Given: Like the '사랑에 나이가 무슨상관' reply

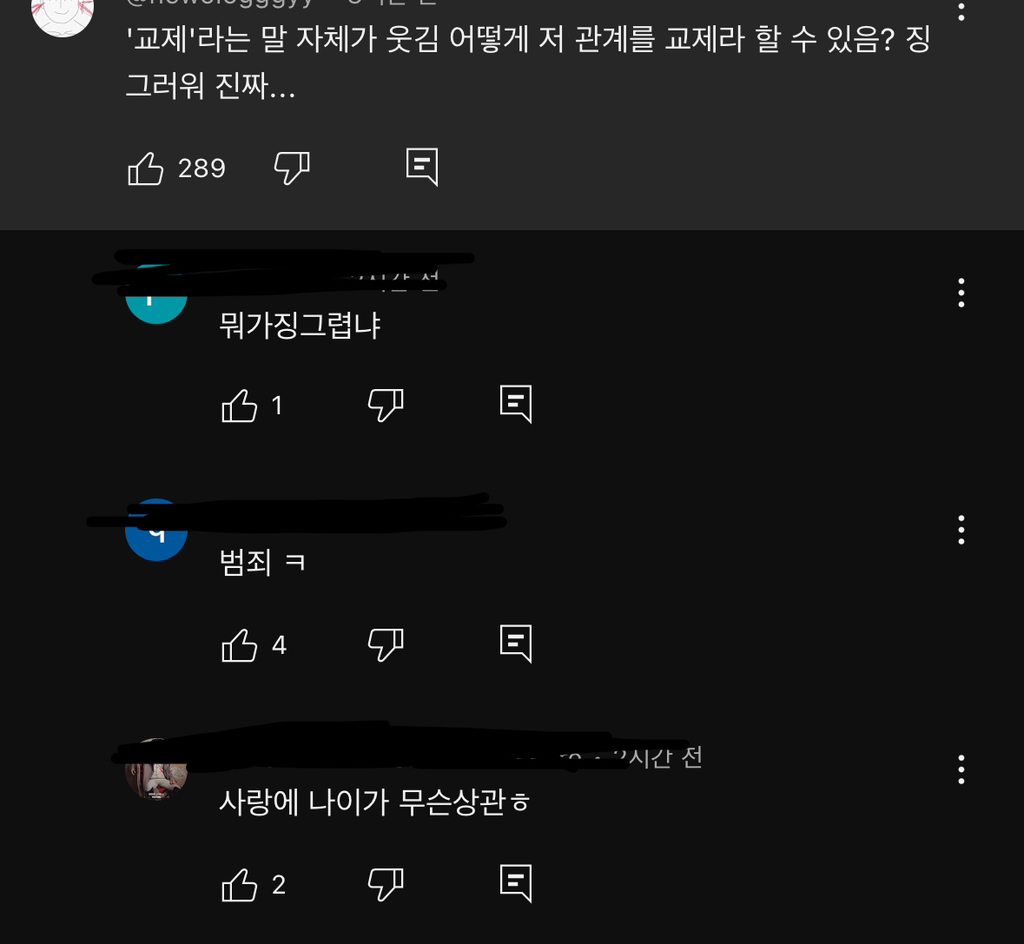Looking at the screenshot, I should click(x=240, y=885).
